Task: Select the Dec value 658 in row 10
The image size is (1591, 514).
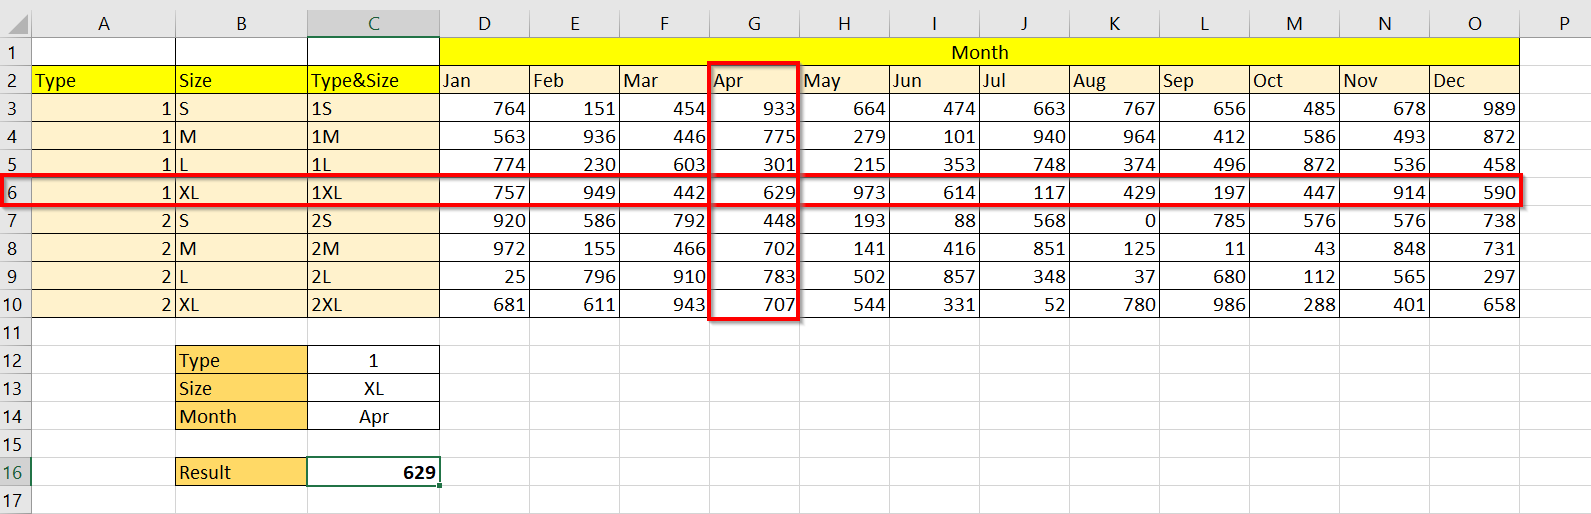Action: (1474, 304)
